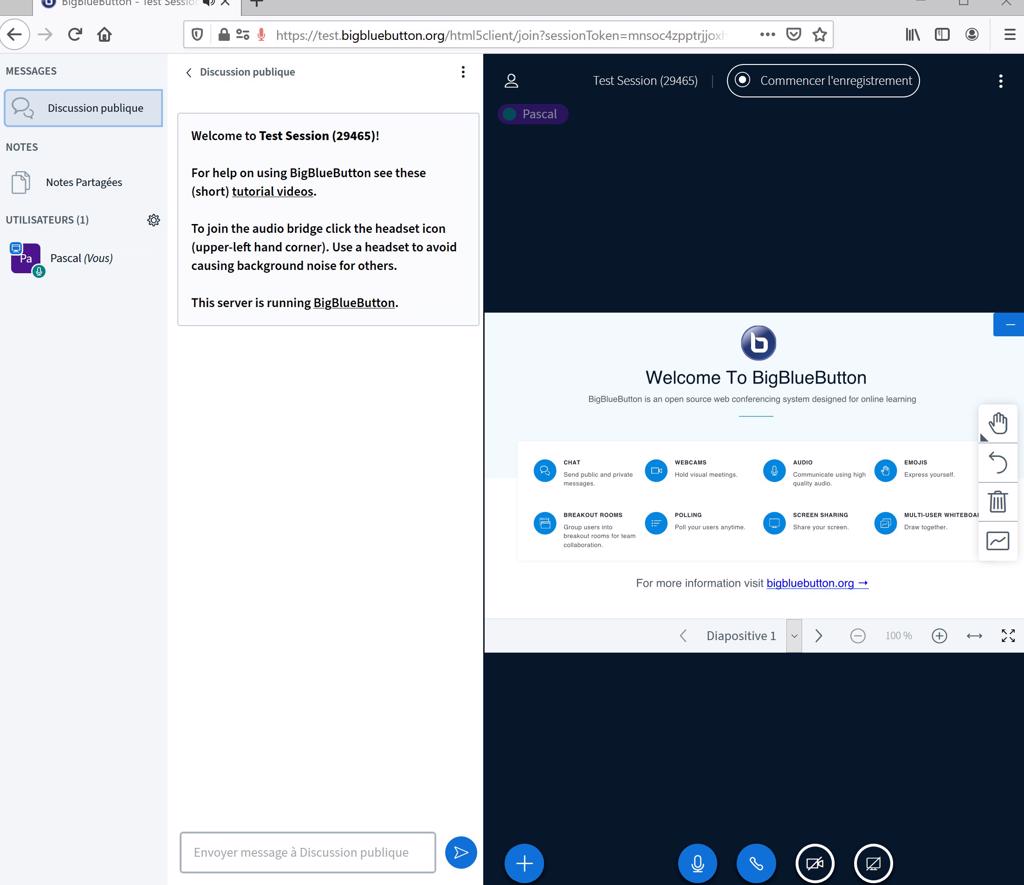Focus the Envoyer message input field
Viewport: 1024px width, 885px height.
(308, 852)
